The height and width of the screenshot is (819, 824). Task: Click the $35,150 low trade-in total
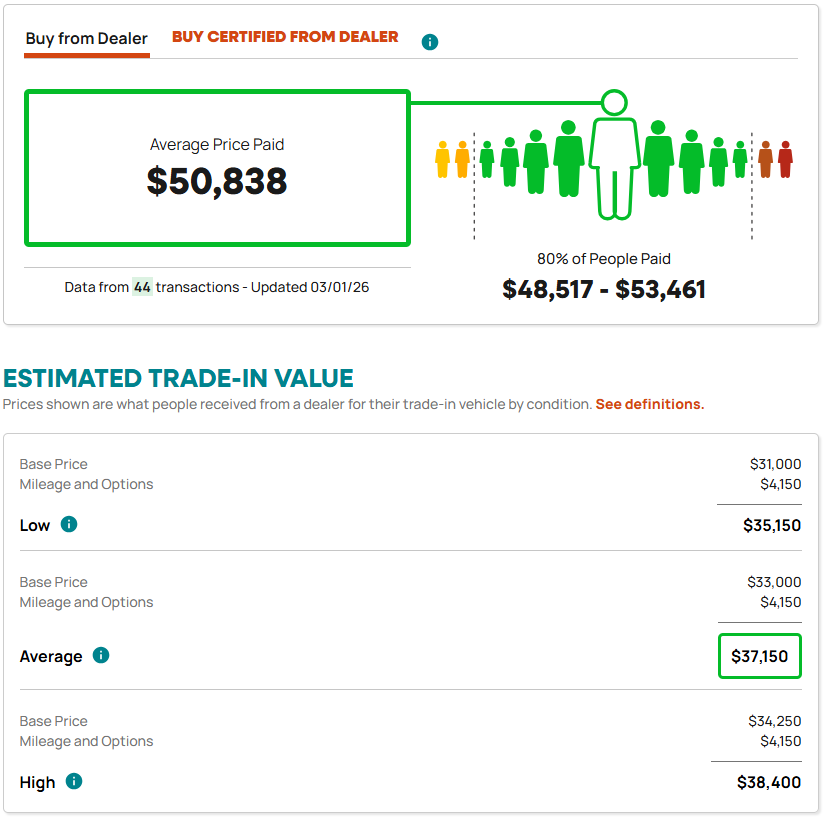coord(771,525)
